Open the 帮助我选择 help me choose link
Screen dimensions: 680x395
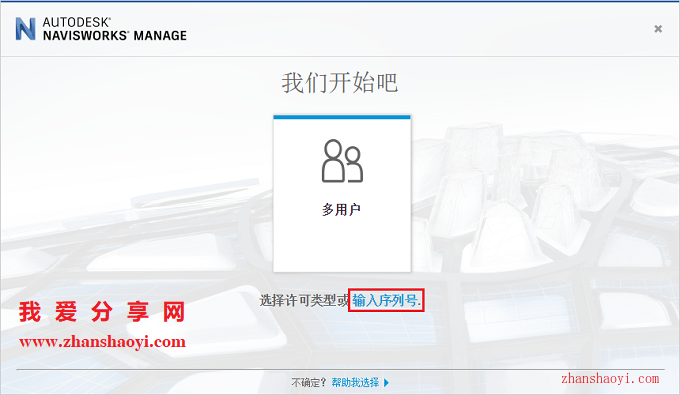coord(355,382)
